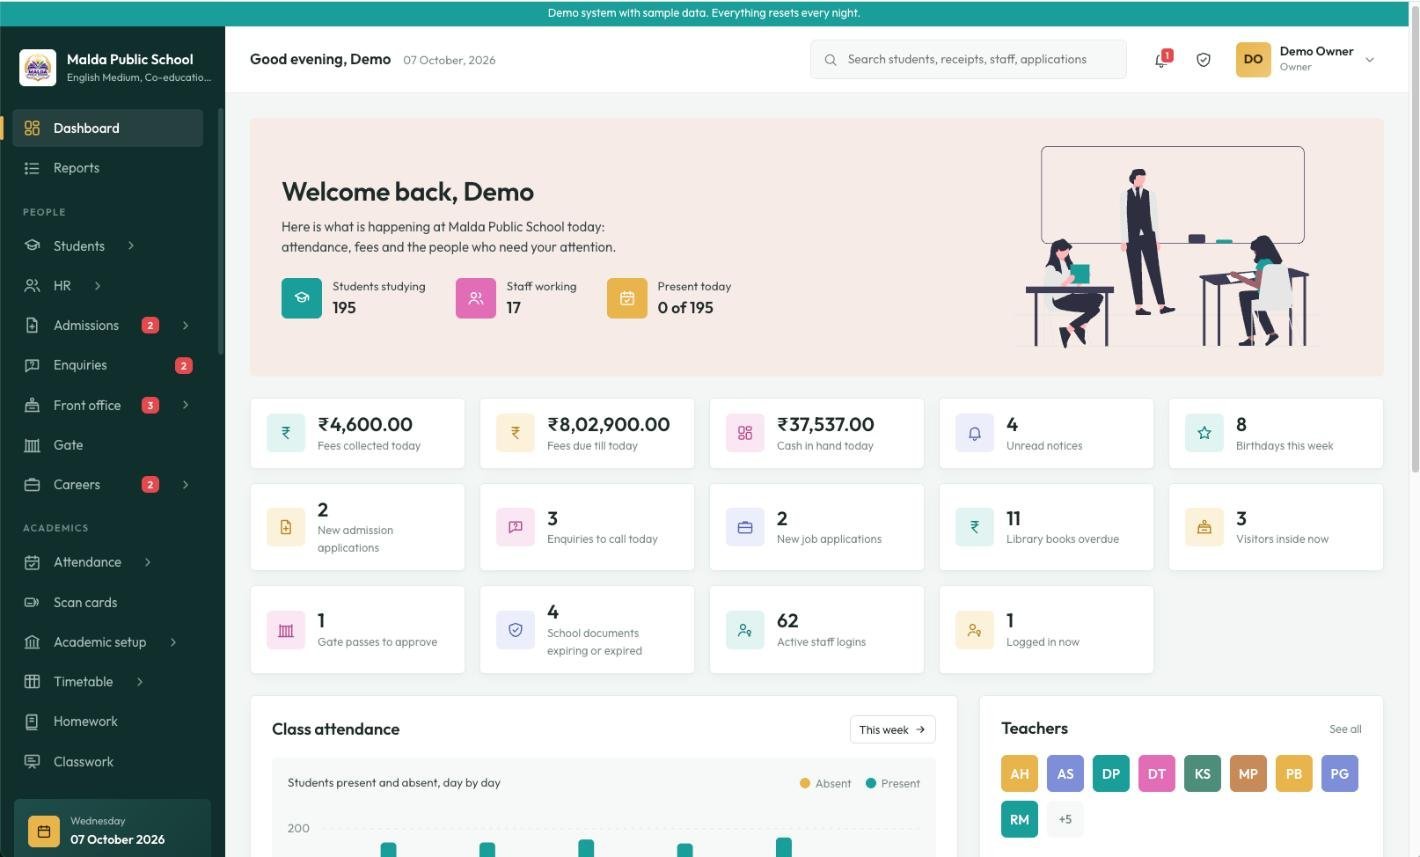Open the notifications bell icon
This screenshot has height=857, width=1420.
(1161, 60)
